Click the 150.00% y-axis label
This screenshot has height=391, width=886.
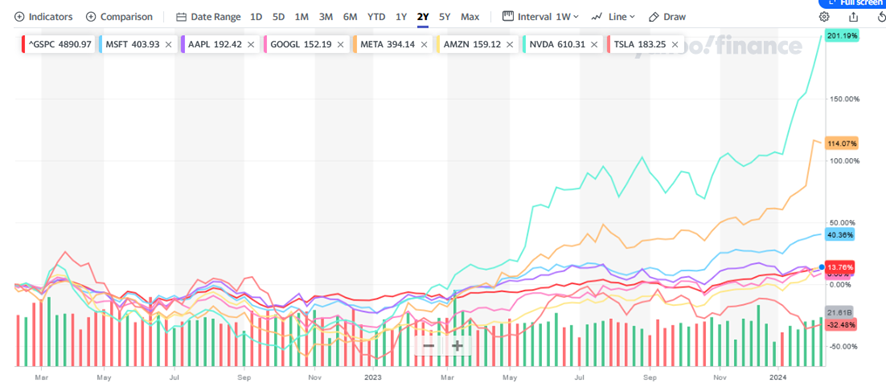coord(844,99)
